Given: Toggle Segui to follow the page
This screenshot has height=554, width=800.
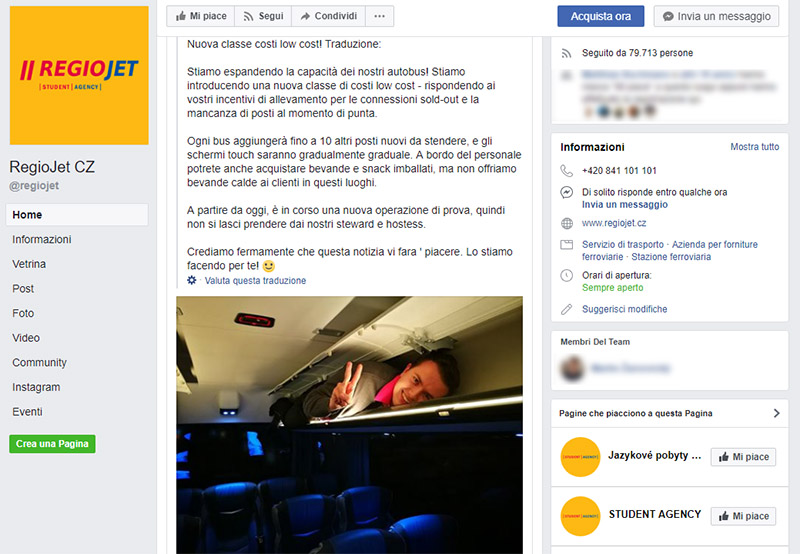Looking at the screenshot, I should (x=263, y=16).
